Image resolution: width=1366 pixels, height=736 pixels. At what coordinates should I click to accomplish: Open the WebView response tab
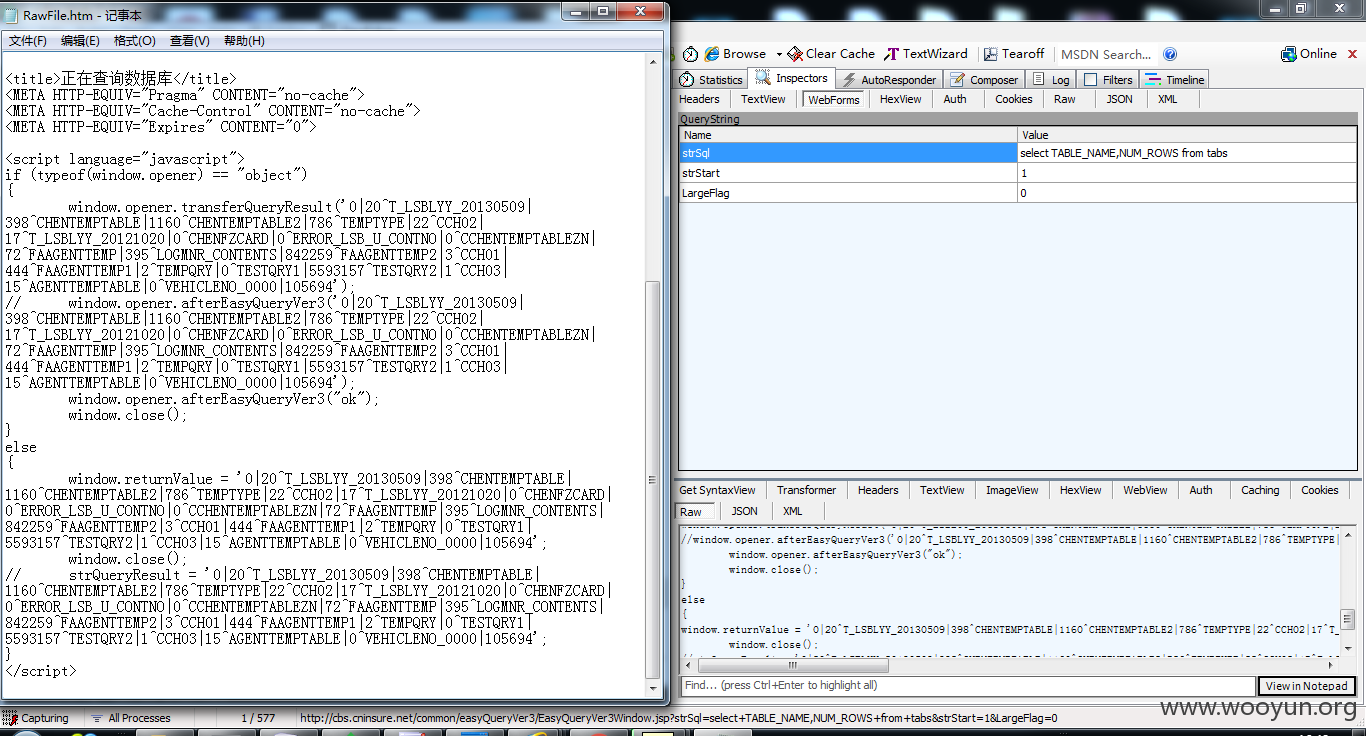tap(1145, 490)
